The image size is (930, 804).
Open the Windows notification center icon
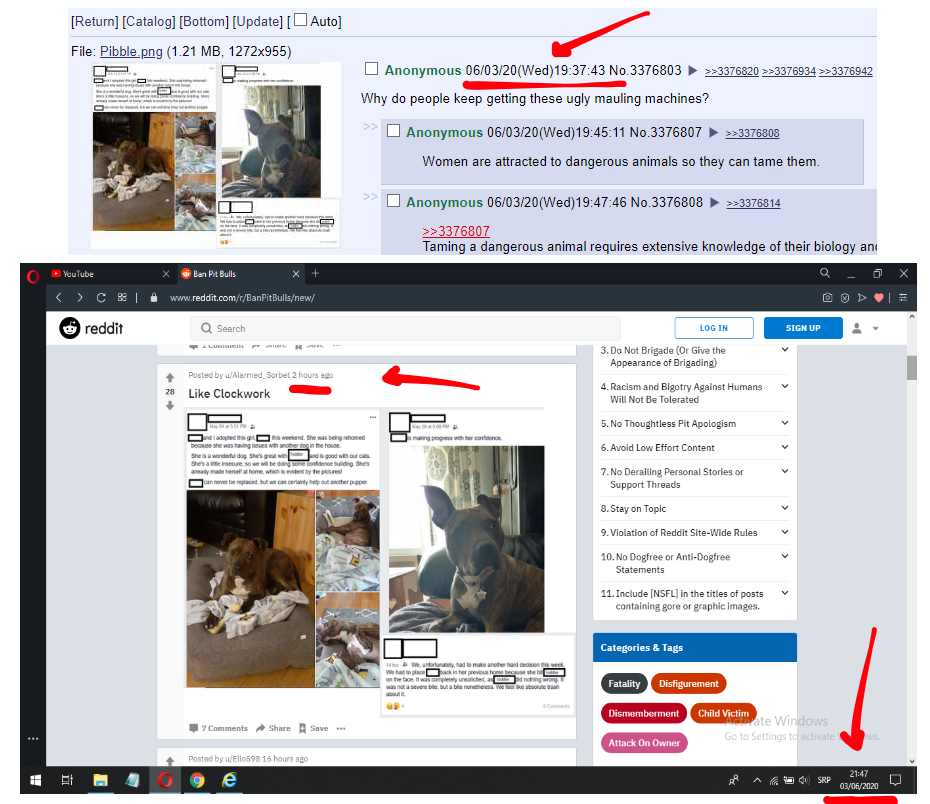click(896, 780)
